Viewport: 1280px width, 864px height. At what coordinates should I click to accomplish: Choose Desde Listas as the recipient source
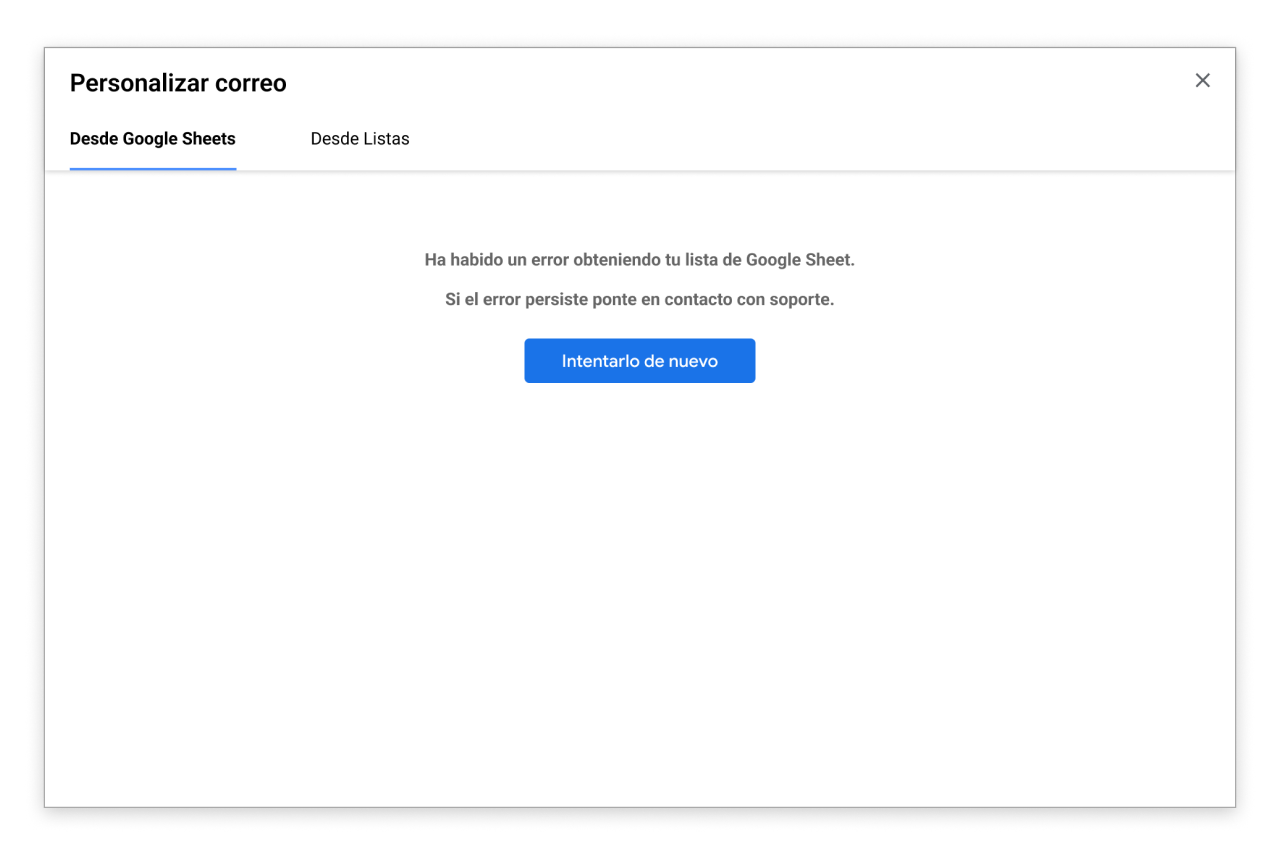click(359, 139)
